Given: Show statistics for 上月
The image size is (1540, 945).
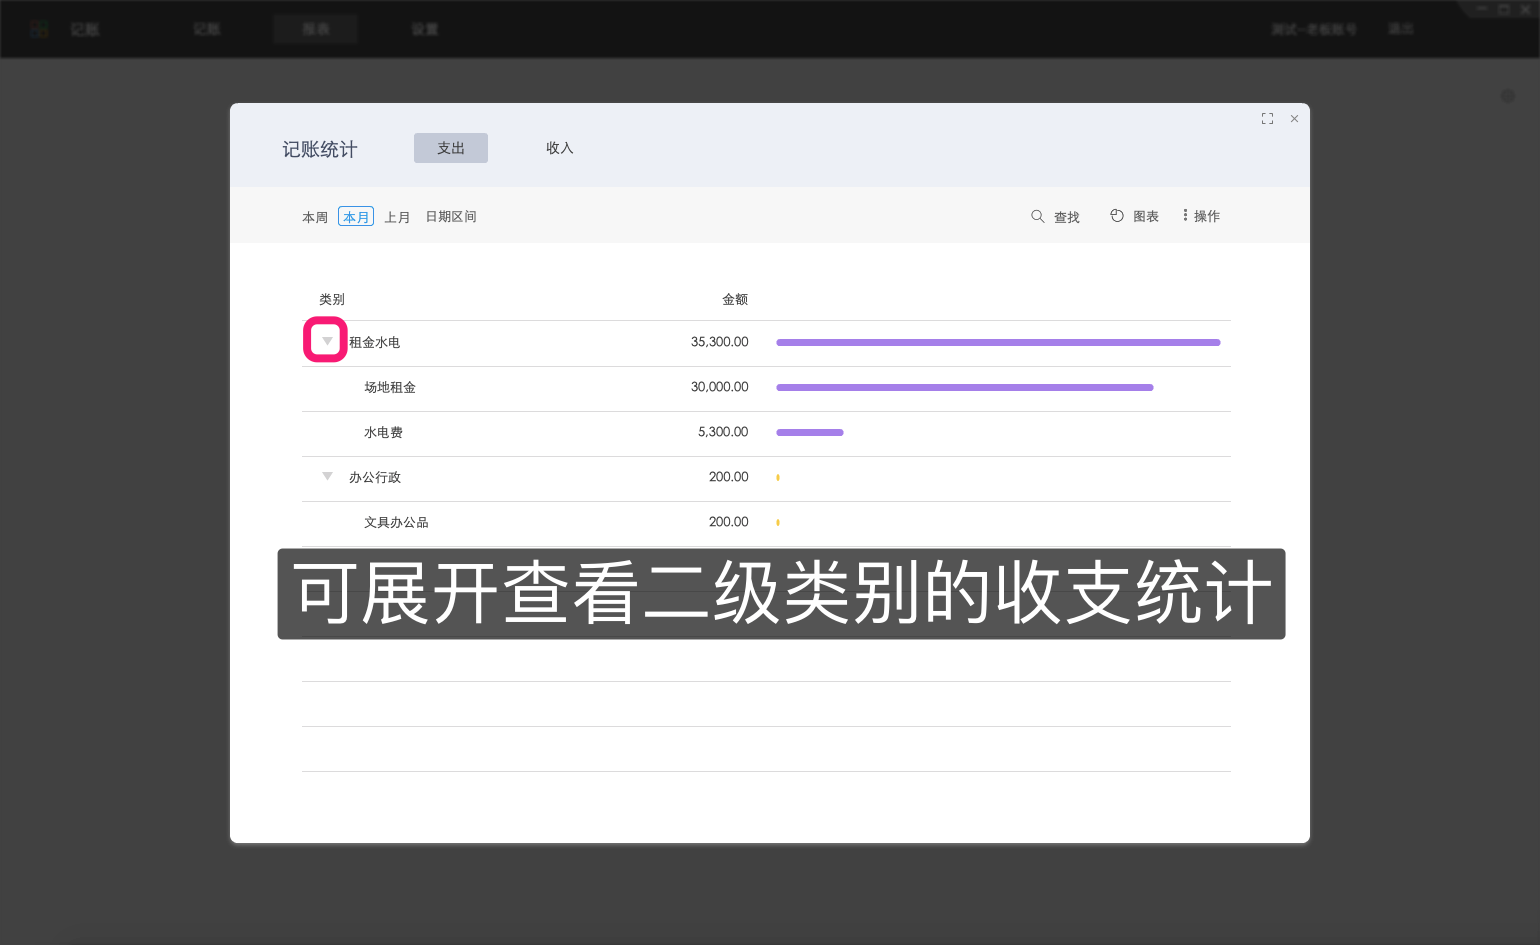Looking at the screenshot, I should [397, 217].
